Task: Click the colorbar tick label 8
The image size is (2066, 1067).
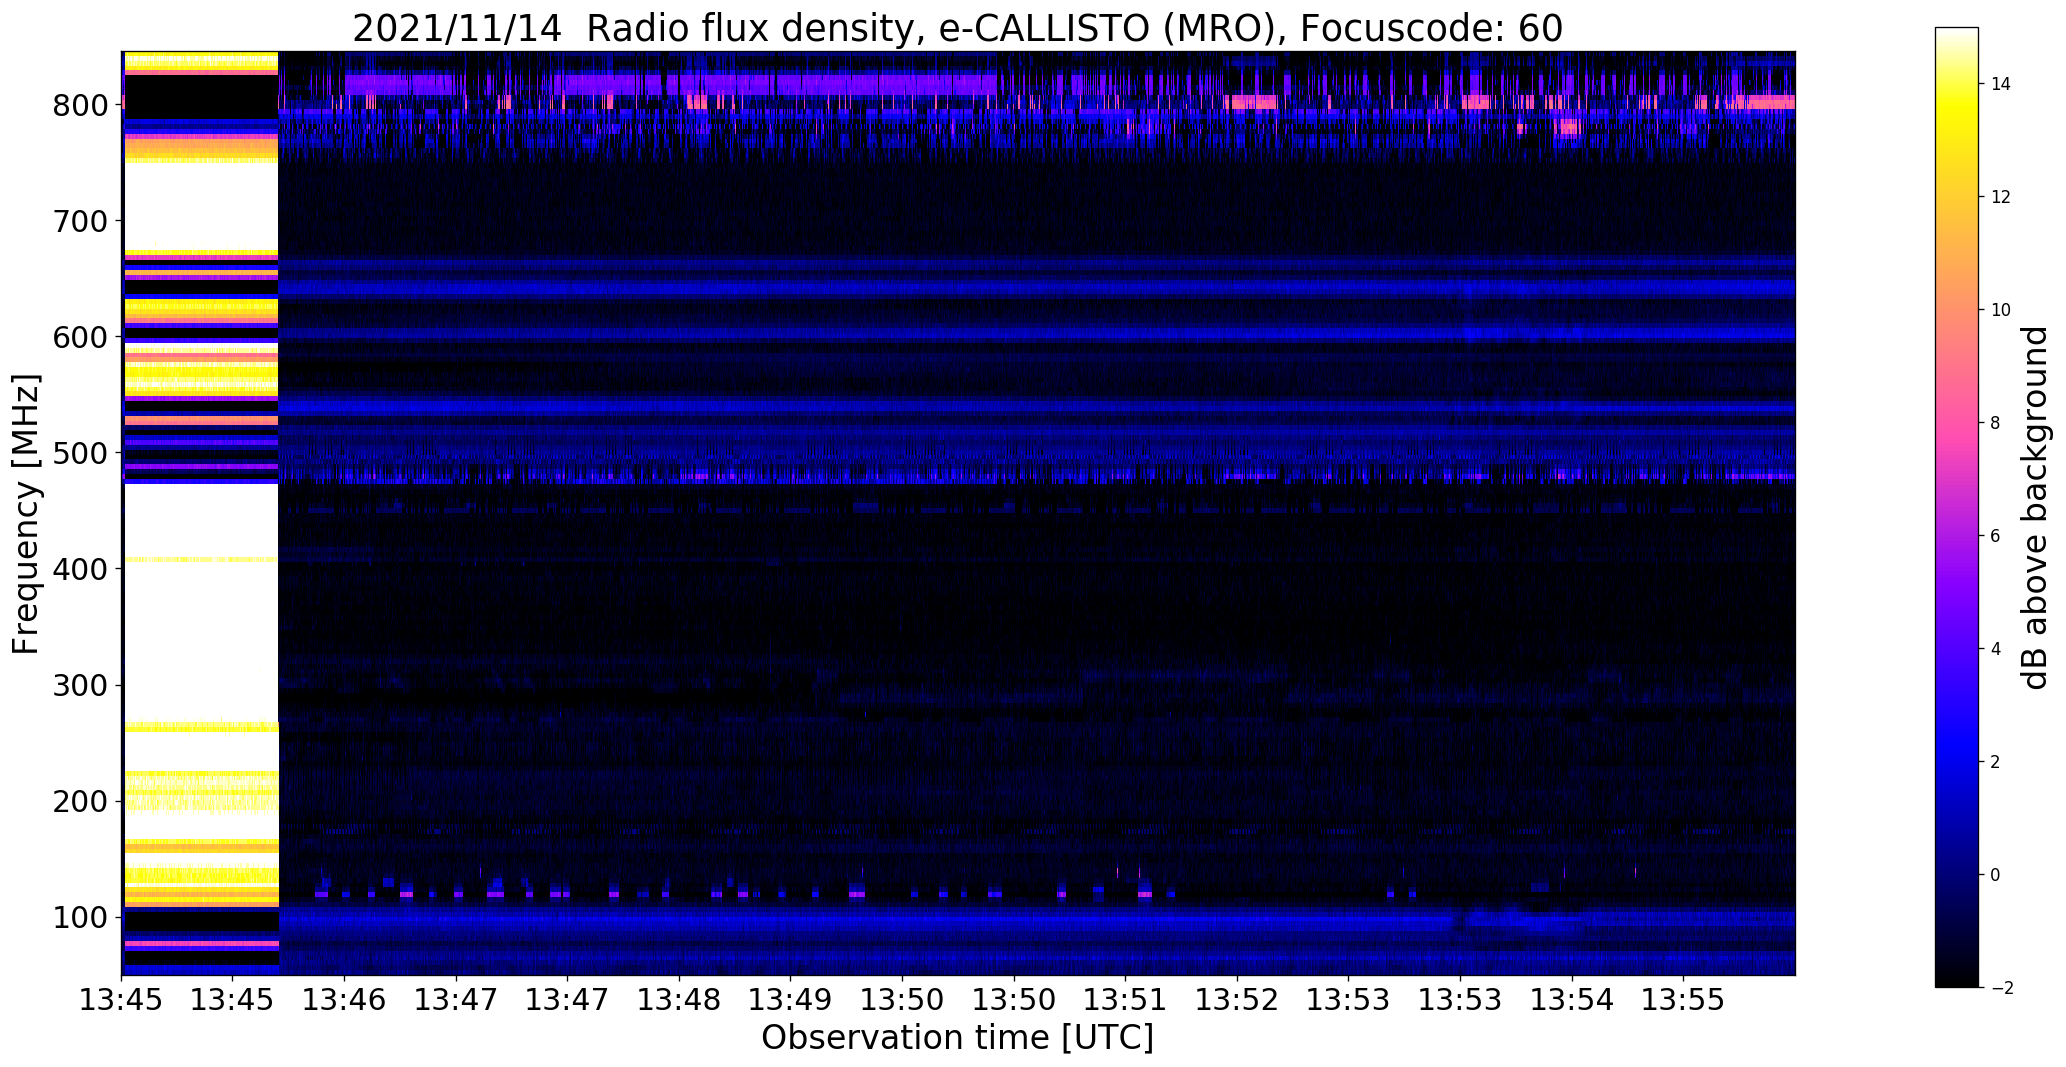Action: point(1996,423)
